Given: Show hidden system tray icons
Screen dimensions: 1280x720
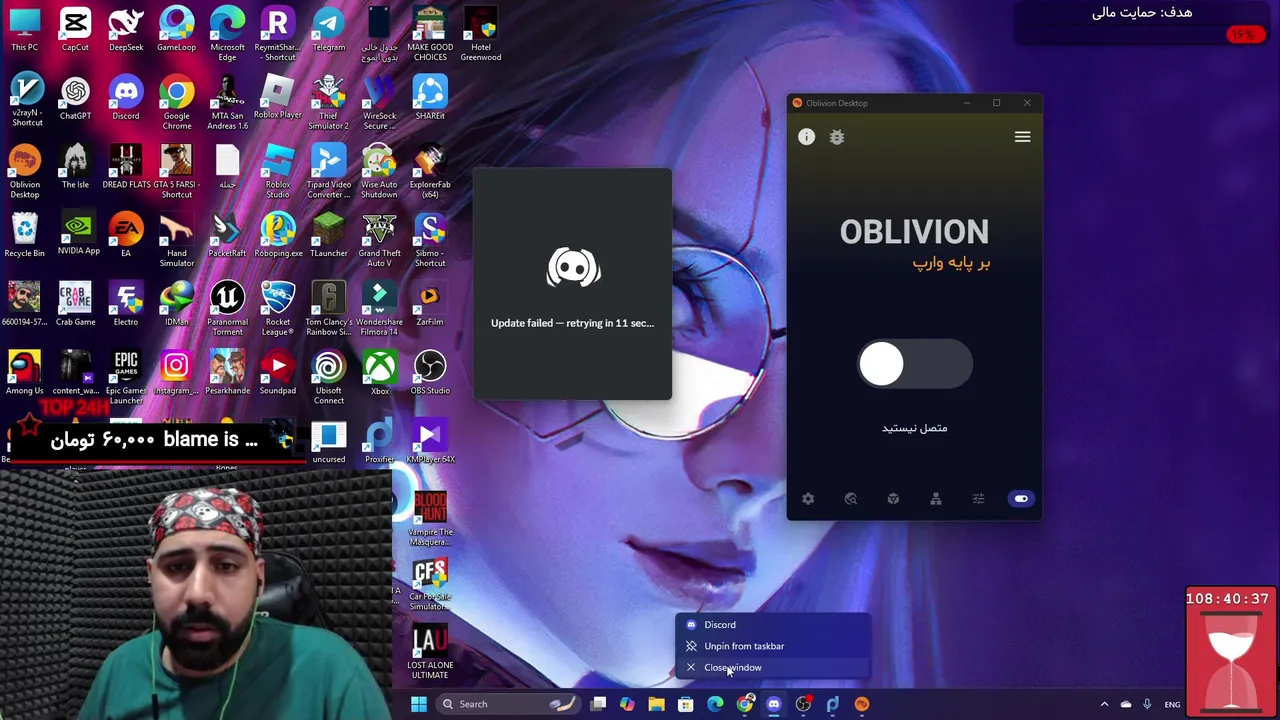Looking at the screenshot, I should [x=1104, y=704].
